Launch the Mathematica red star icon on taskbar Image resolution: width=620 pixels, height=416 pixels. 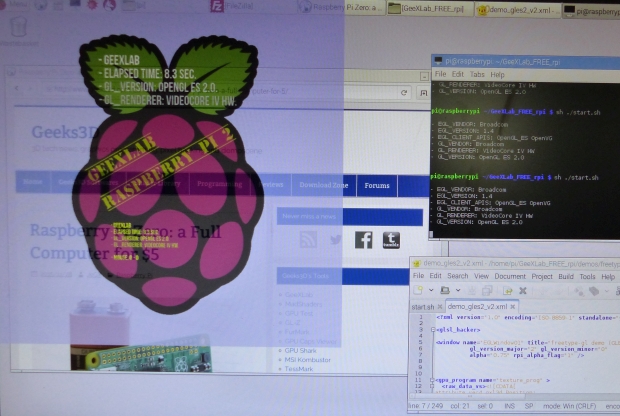pos(92,5)
